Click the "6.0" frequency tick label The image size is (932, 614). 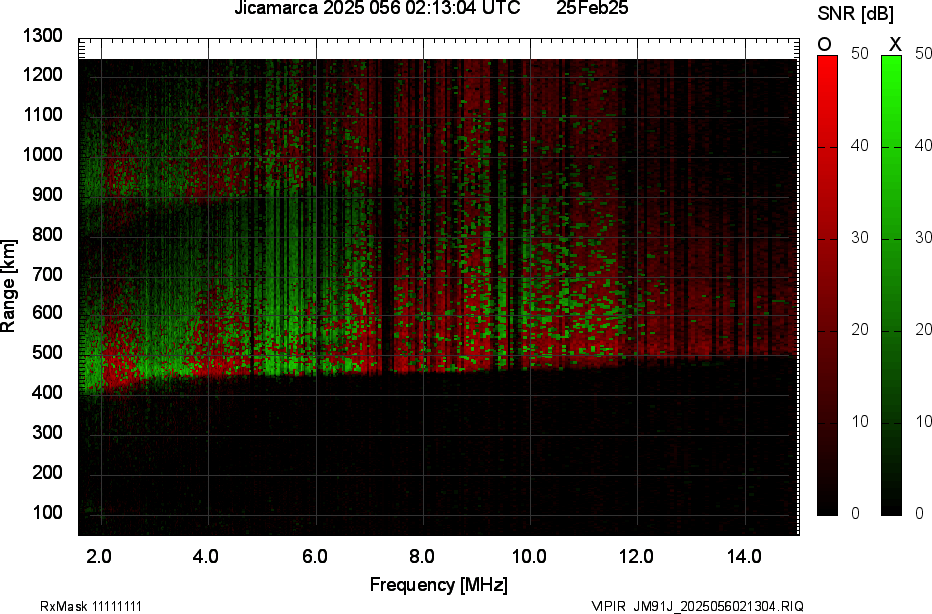click(315, 557)
